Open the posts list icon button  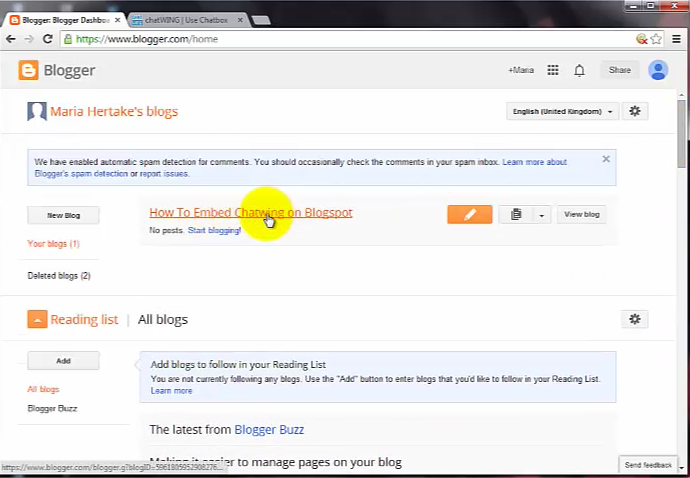[x=516, y=214]
